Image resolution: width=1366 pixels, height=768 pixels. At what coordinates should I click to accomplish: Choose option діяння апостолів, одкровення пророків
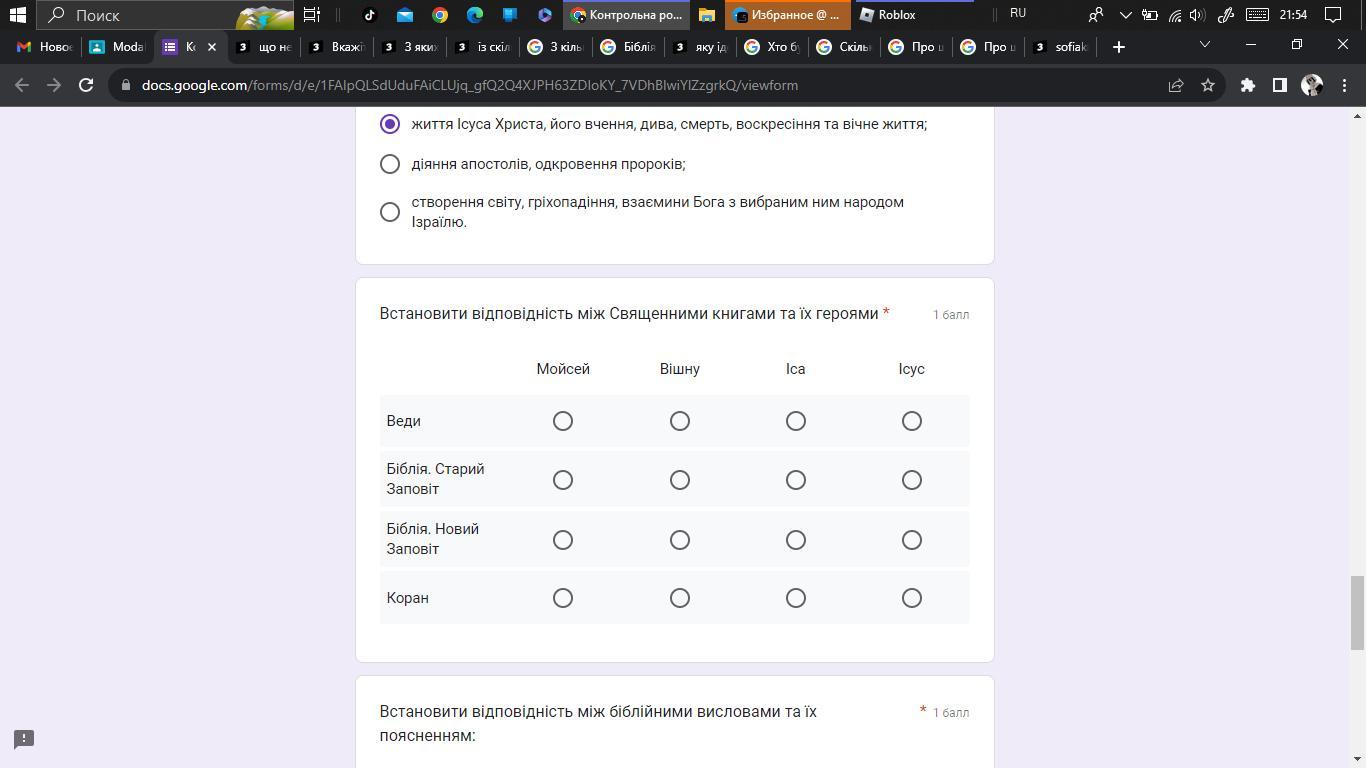390,164
